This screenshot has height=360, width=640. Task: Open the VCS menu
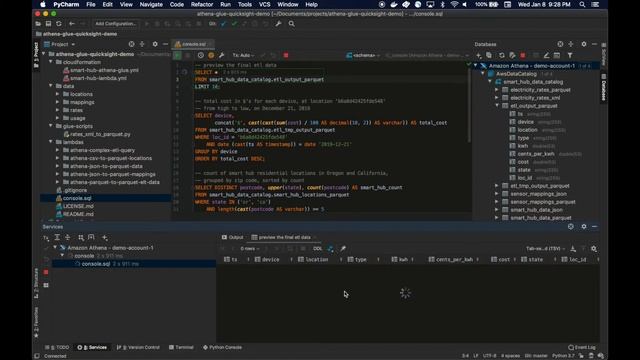pos(264,4)
